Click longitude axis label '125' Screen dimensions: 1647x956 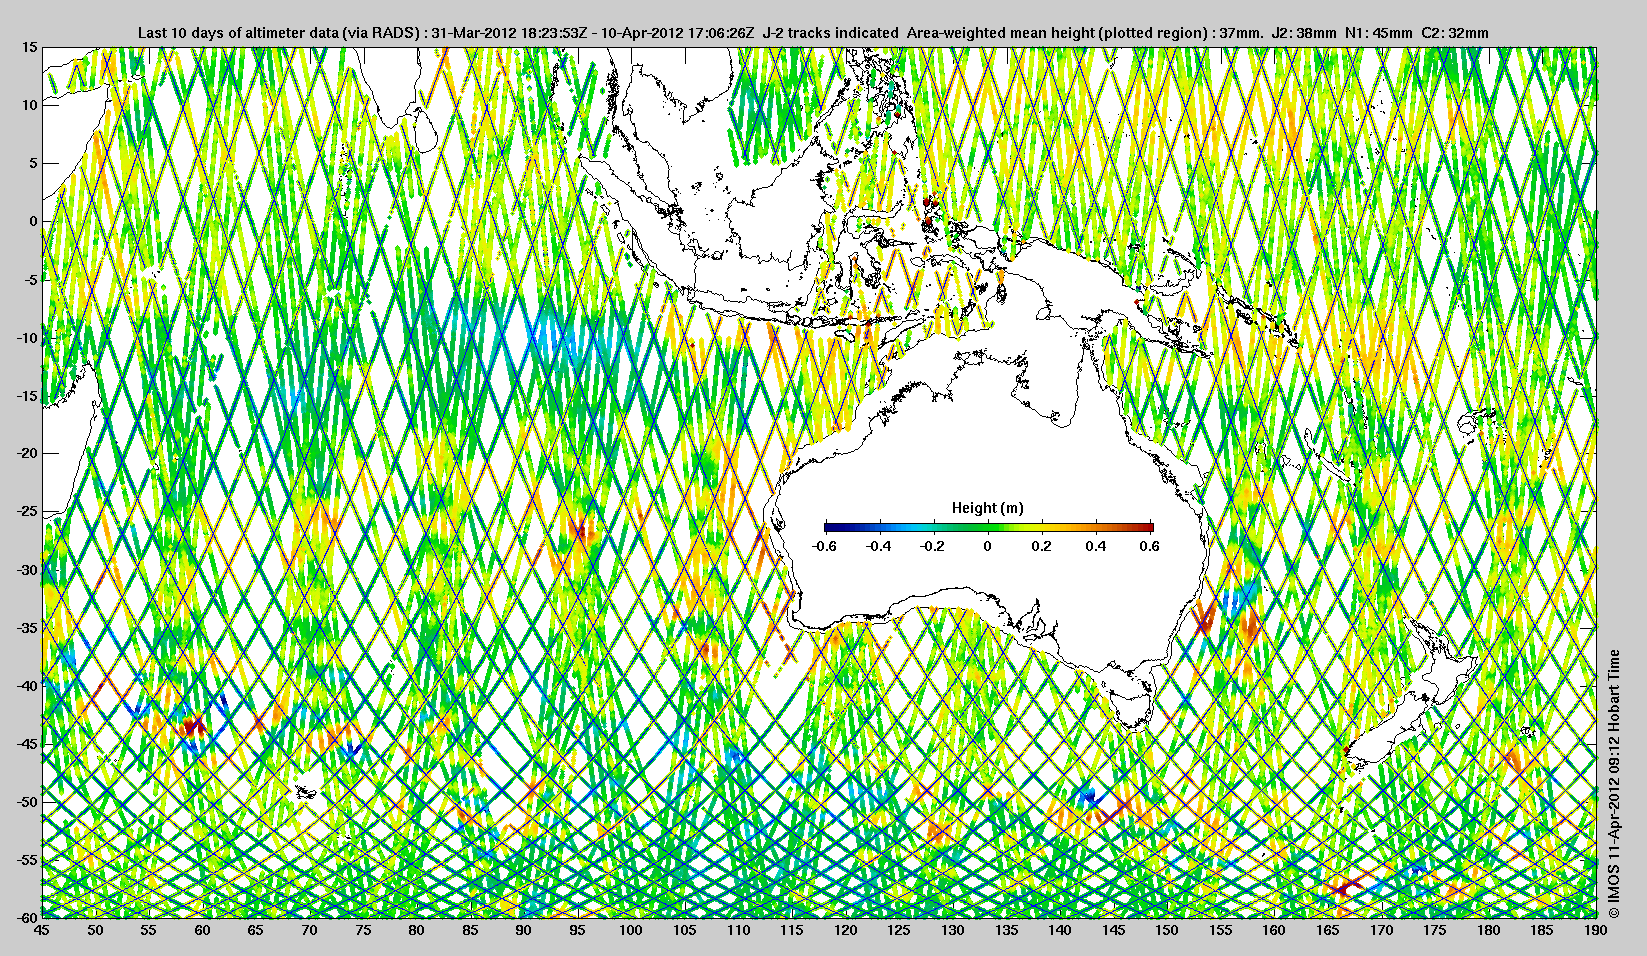[899, 930]
